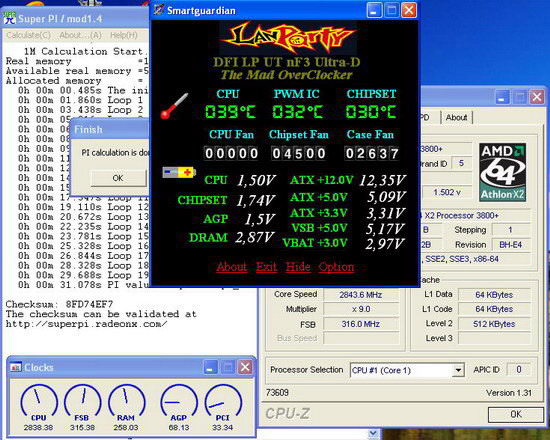Click the Multiplier field x 9.0
Screen dimensions: 550x440
pyautogui.click(x=361, y=309)
